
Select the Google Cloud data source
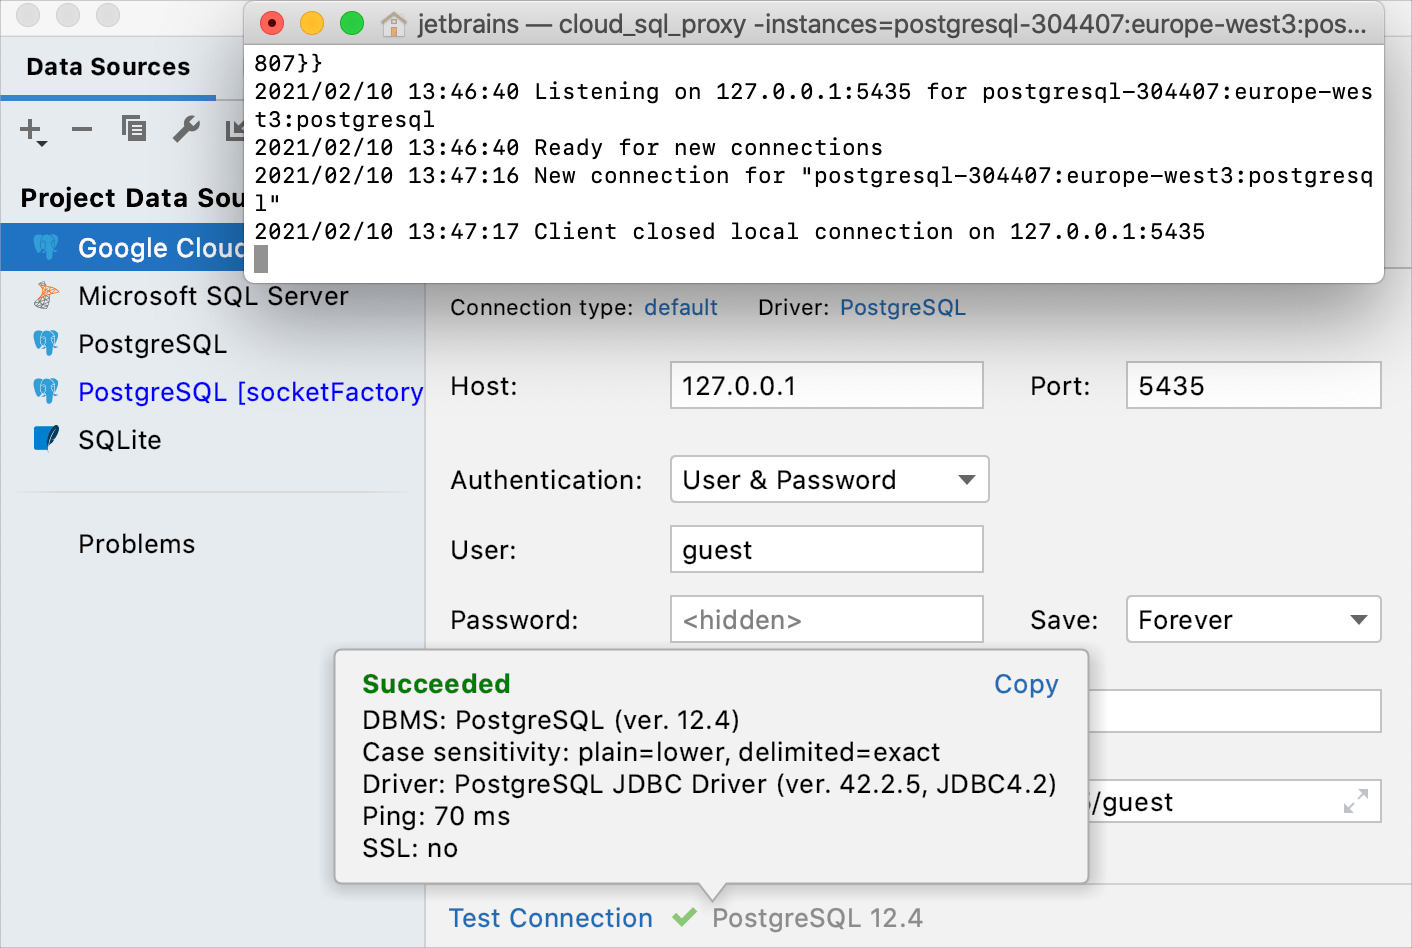point(160,247)
